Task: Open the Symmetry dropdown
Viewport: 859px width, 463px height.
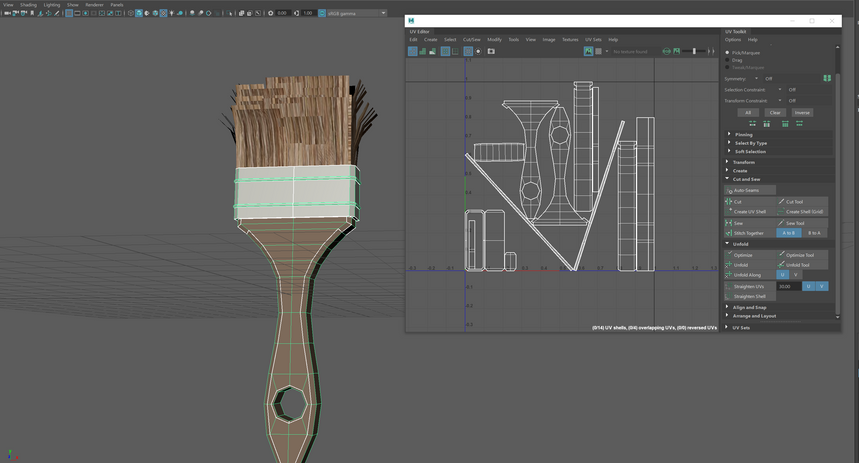Action: point(757,78)
